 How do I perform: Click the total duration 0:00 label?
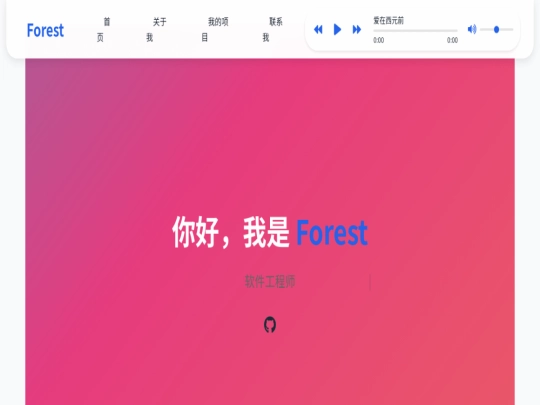tap(453, 40)
